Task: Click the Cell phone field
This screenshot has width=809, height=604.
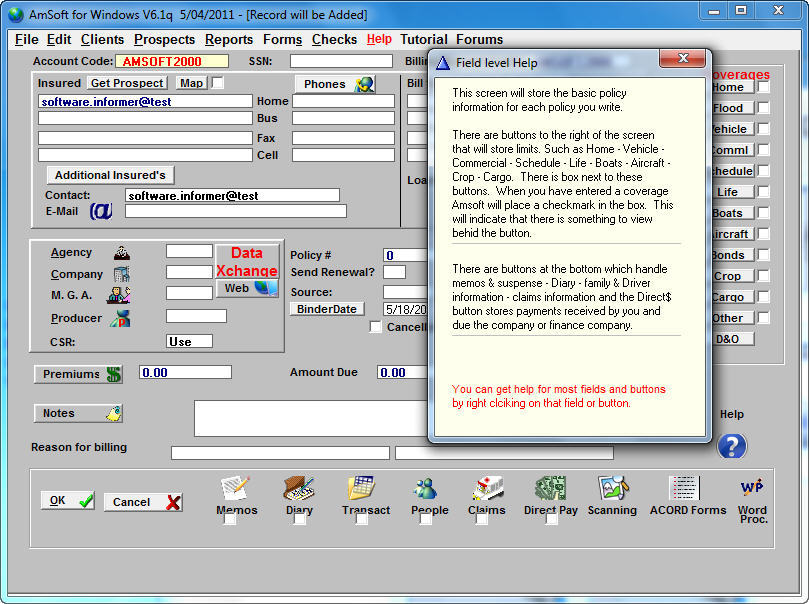Action: tap(344, 155)
